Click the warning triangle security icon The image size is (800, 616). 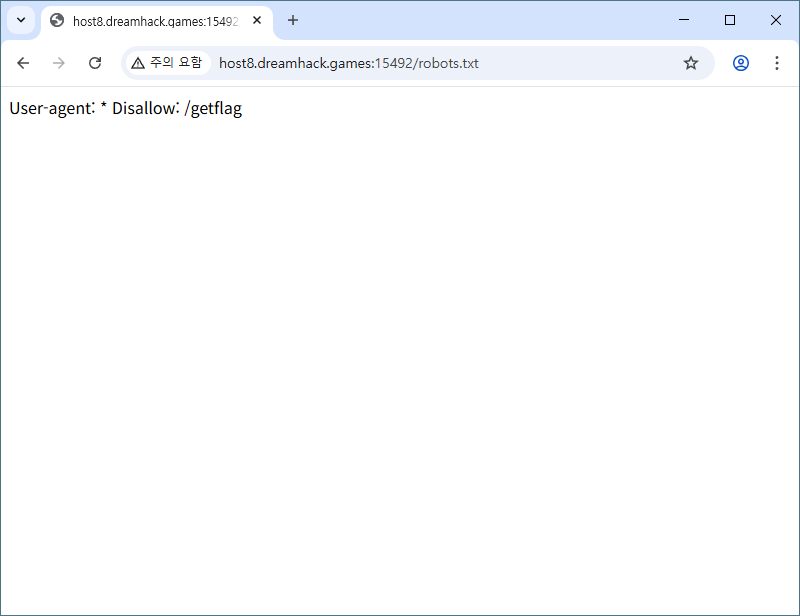click(138, 63)
